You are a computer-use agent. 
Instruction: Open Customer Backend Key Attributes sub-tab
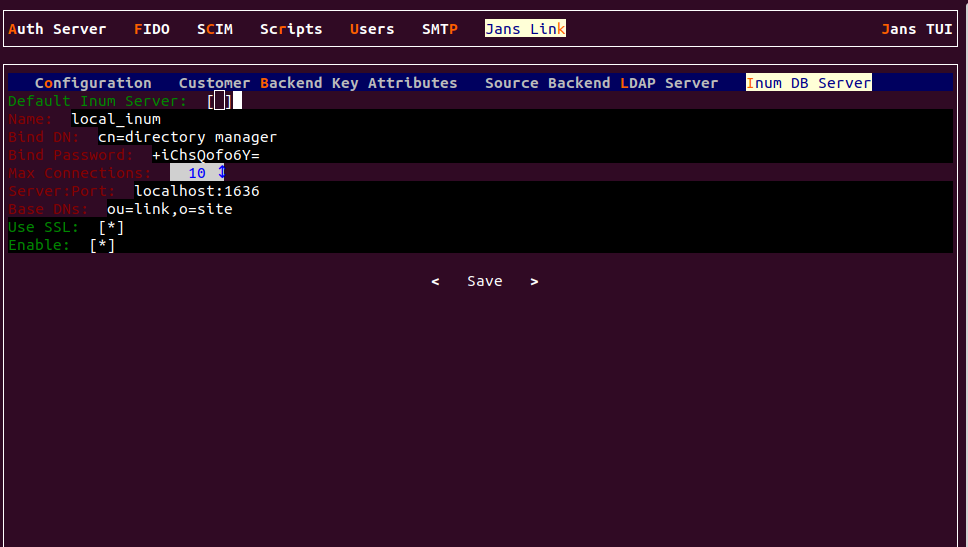tap(317, 83)
